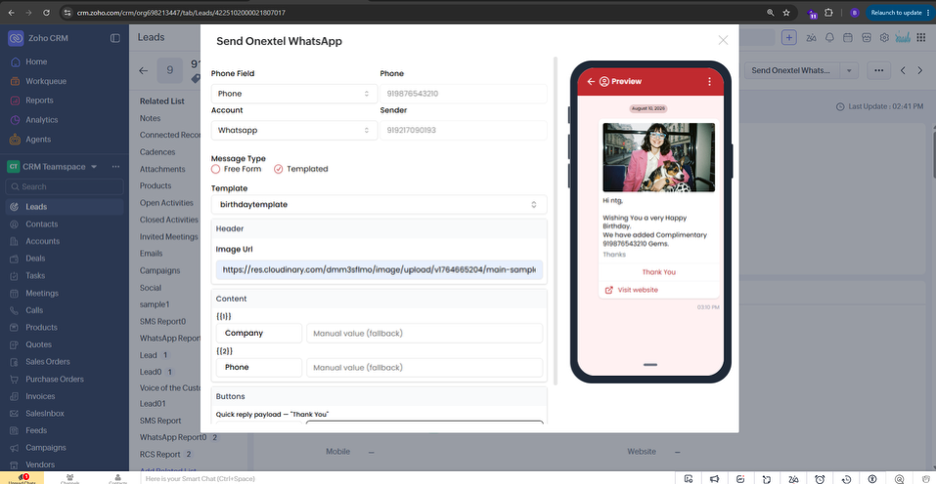Open the Company field selector for {{1}}

click(x=259, y=333)
